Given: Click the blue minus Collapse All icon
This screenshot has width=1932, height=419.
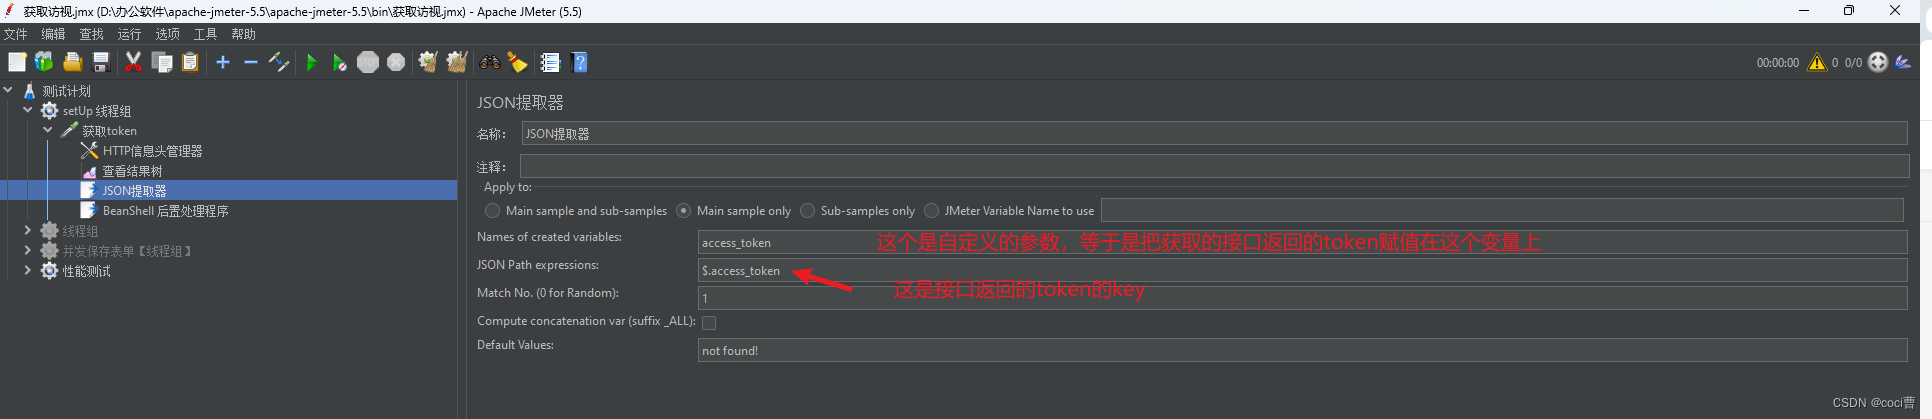Looking at the screenshot, I should click(251, 62).
